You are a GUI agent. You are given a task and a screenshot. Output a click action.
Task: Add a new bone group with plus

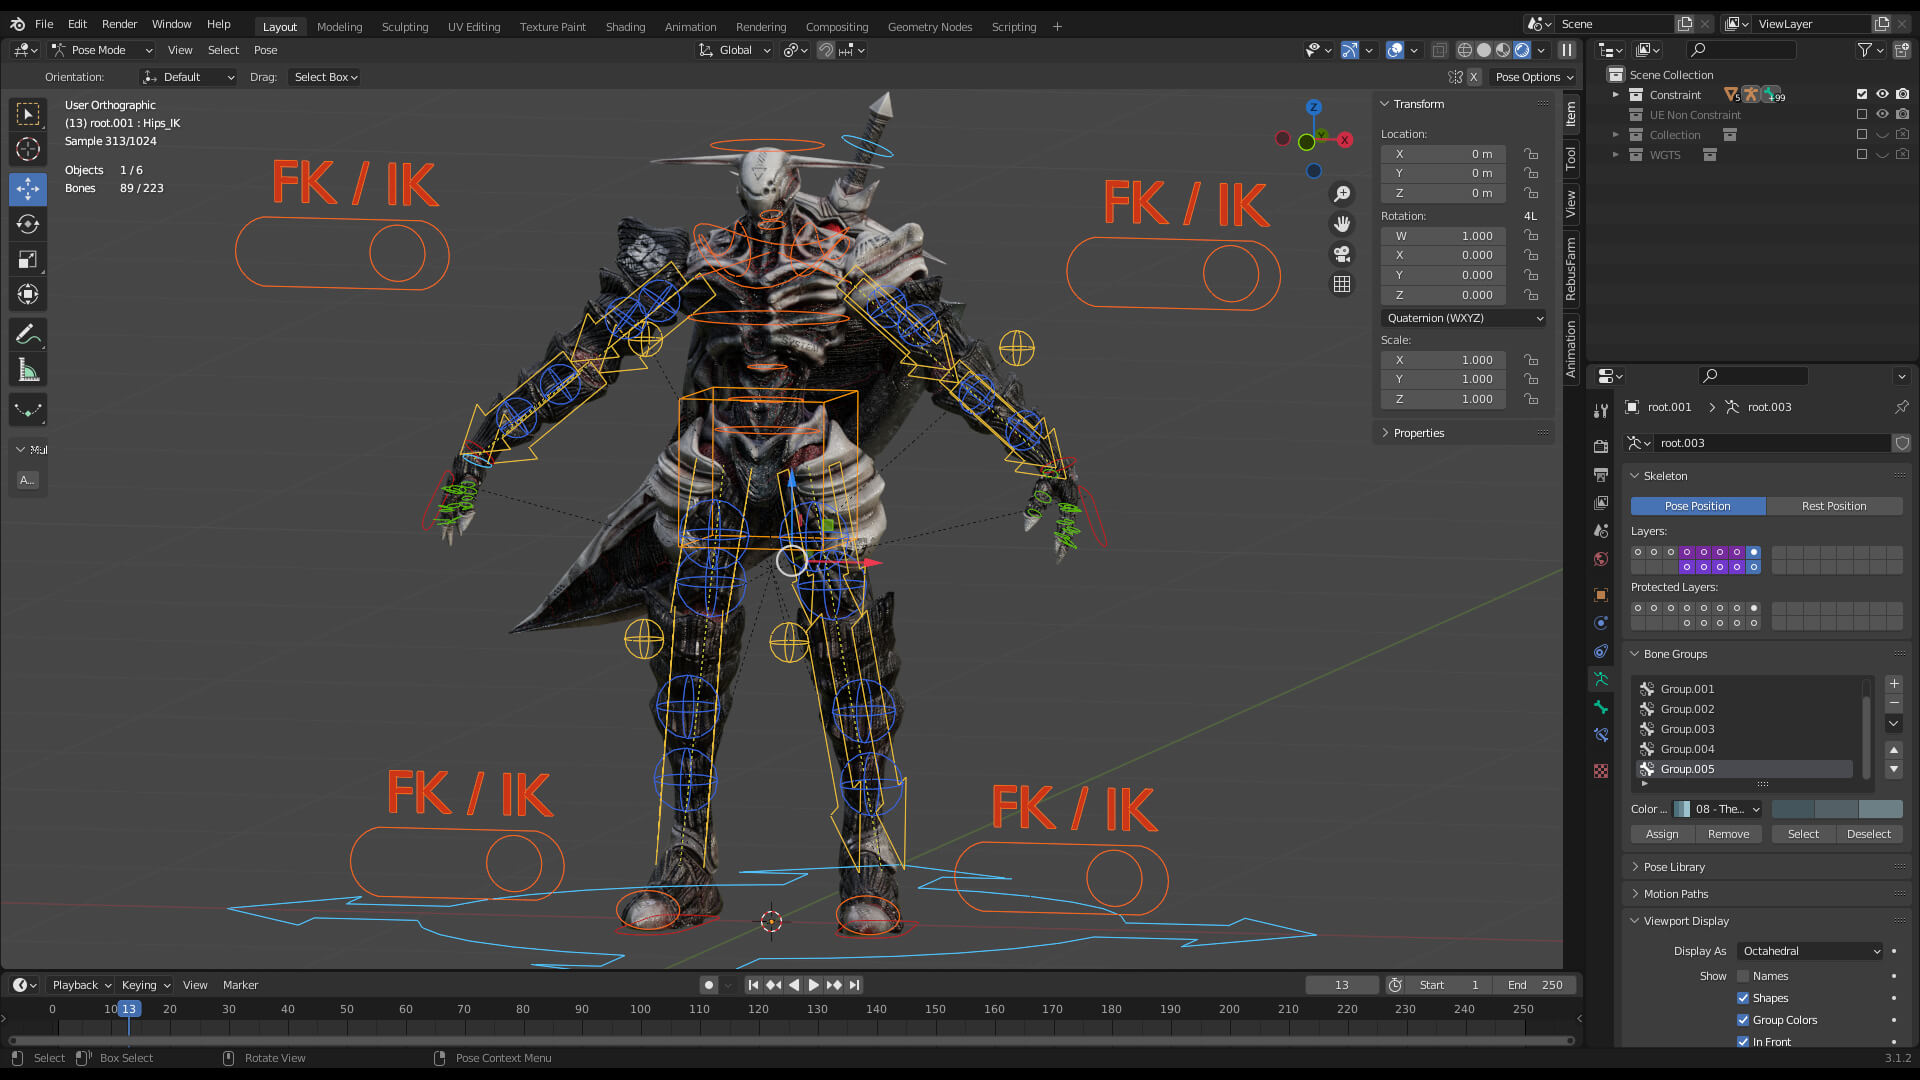(1894, 684)
